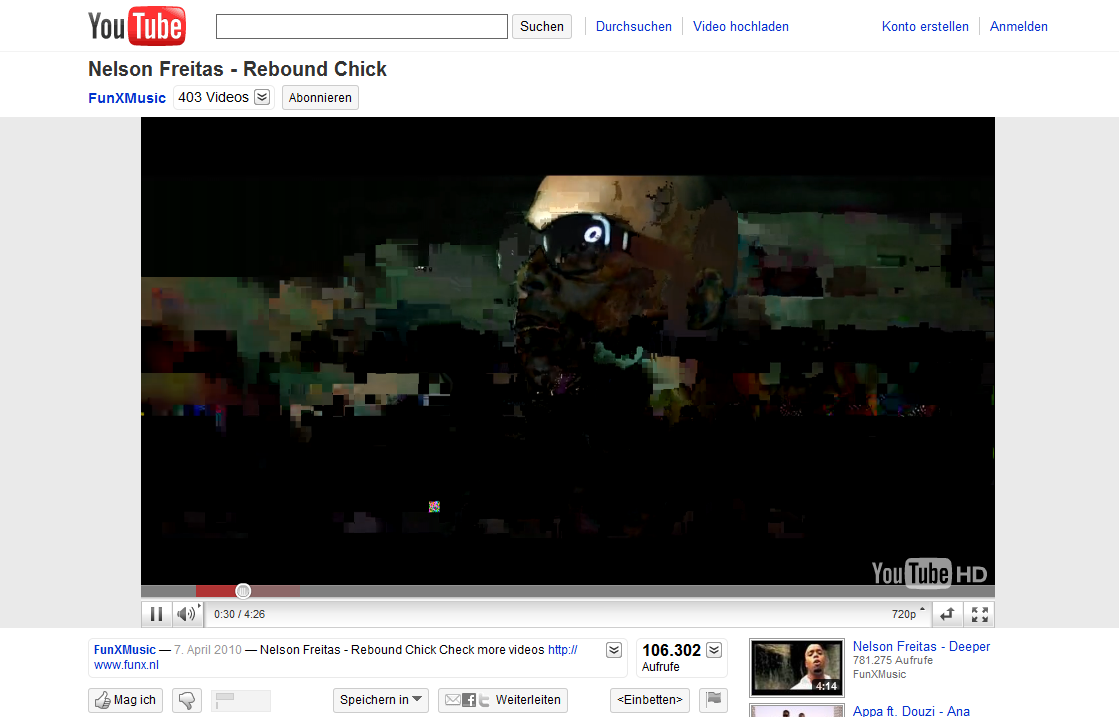
Task: Toggle fullscreen mode in the player
Action: pos(979,614)
